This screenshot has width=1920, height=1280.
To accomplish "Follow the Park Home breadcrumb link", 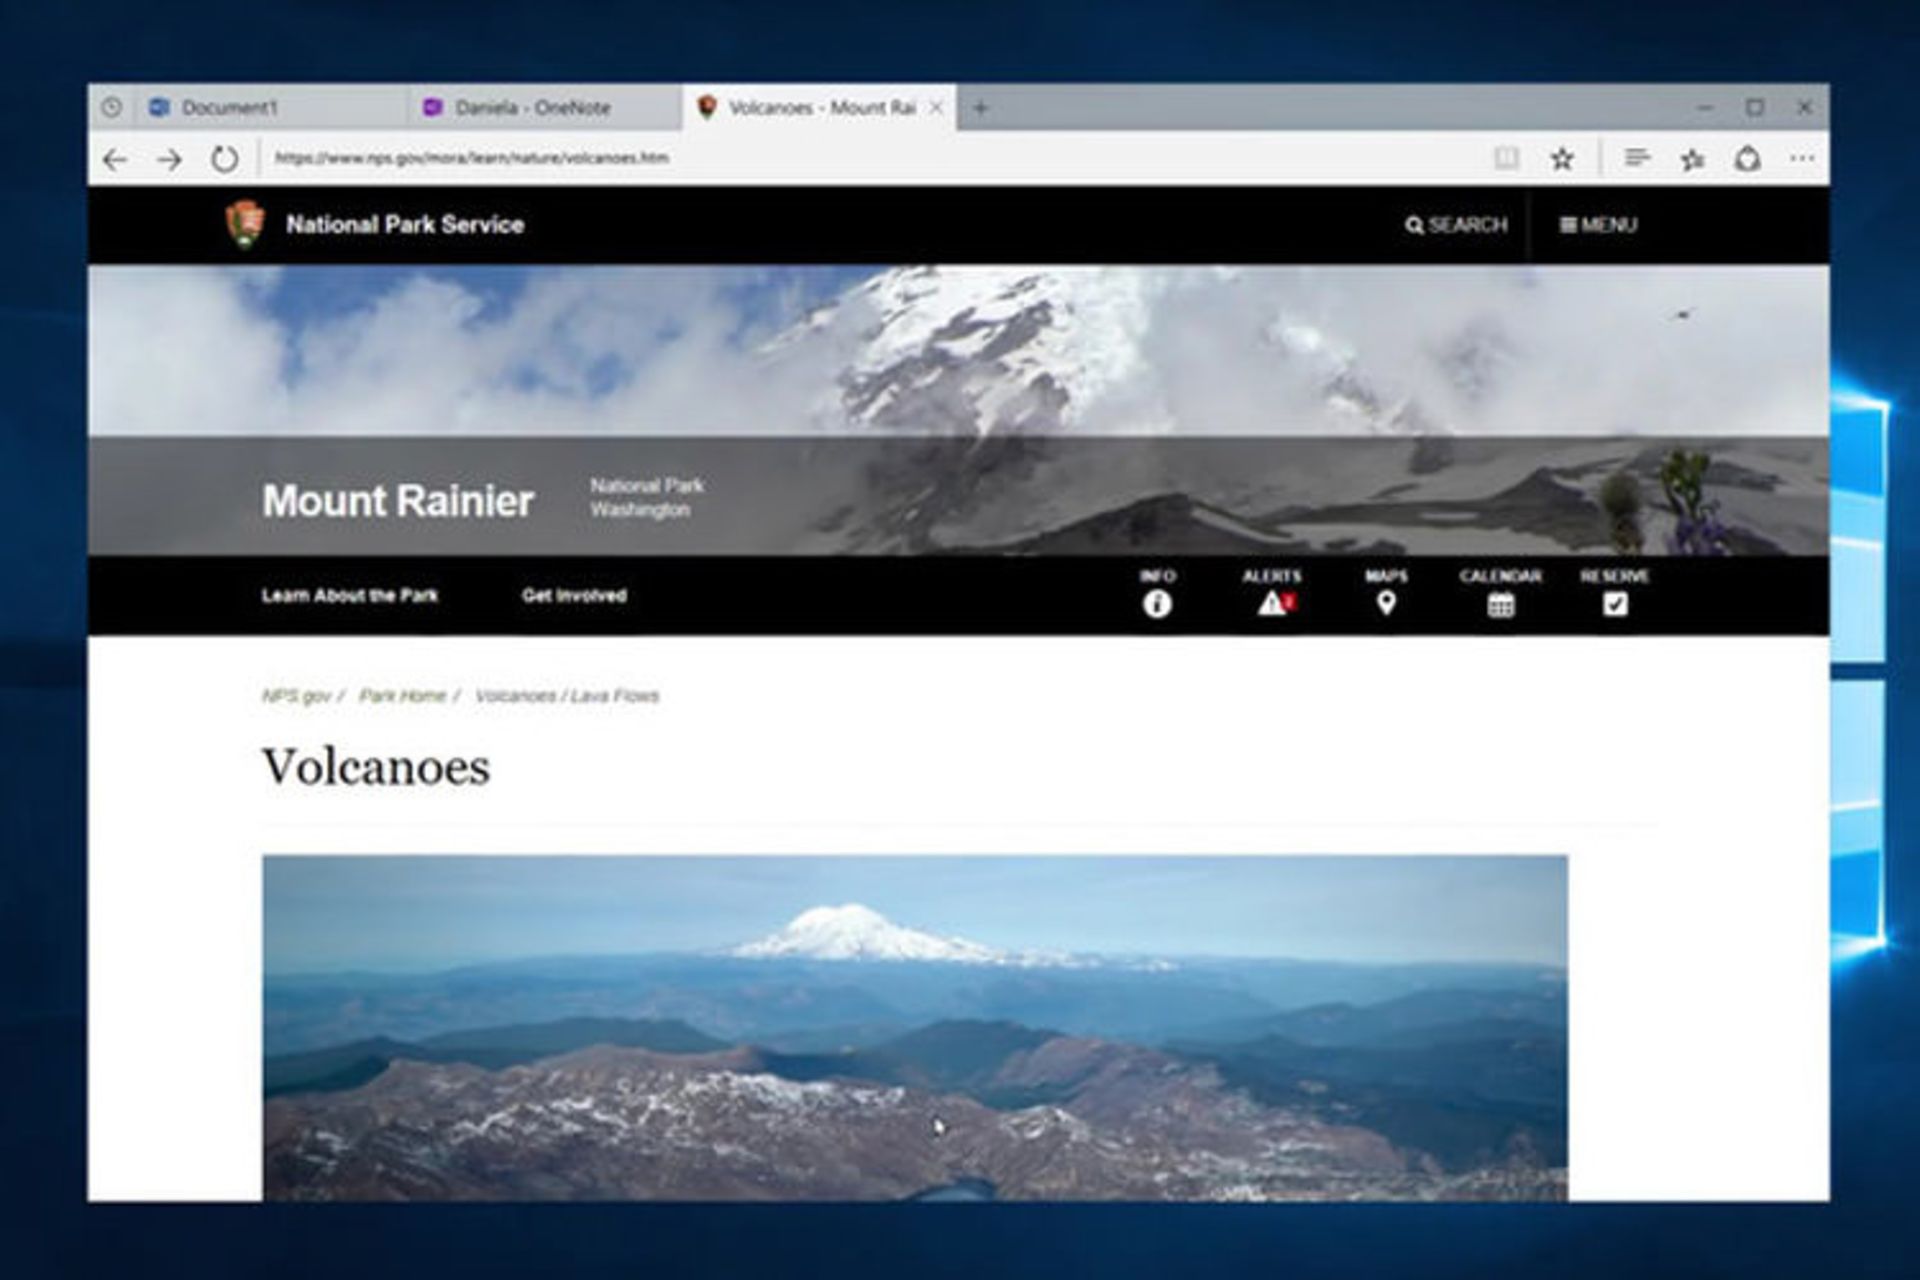I will (402, 695).
